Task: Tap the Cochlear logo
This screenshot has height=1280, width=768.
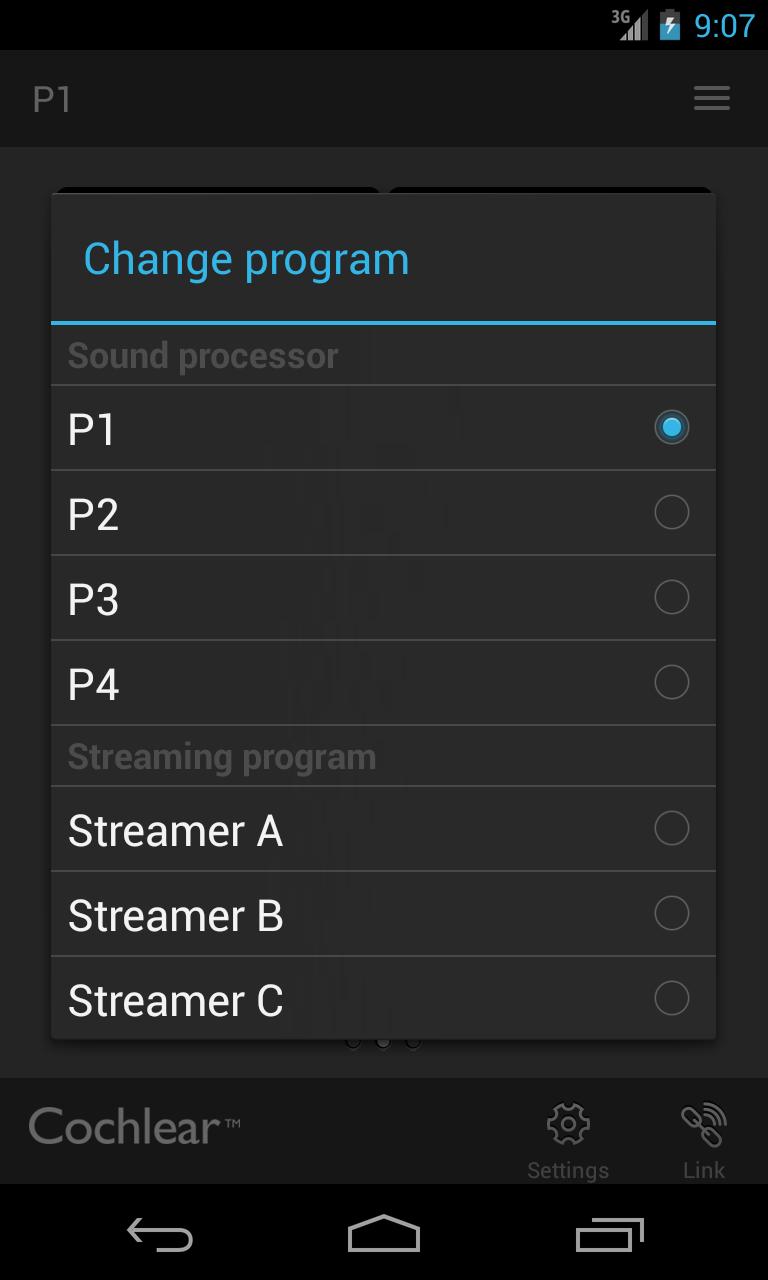Action: tap(134, 1127)
